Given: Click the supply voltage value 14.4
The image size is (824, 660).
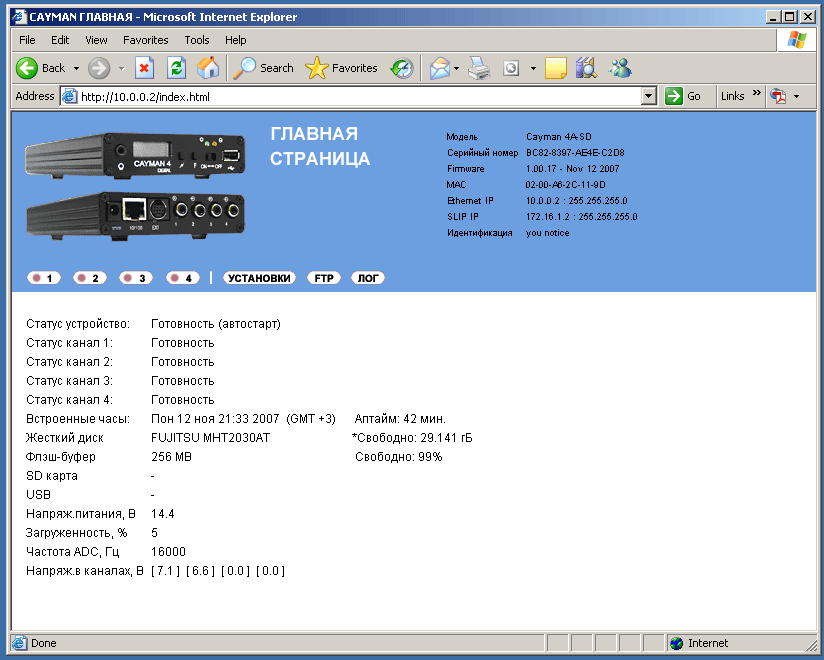Looking at the screenshot, I should point(162,514).
